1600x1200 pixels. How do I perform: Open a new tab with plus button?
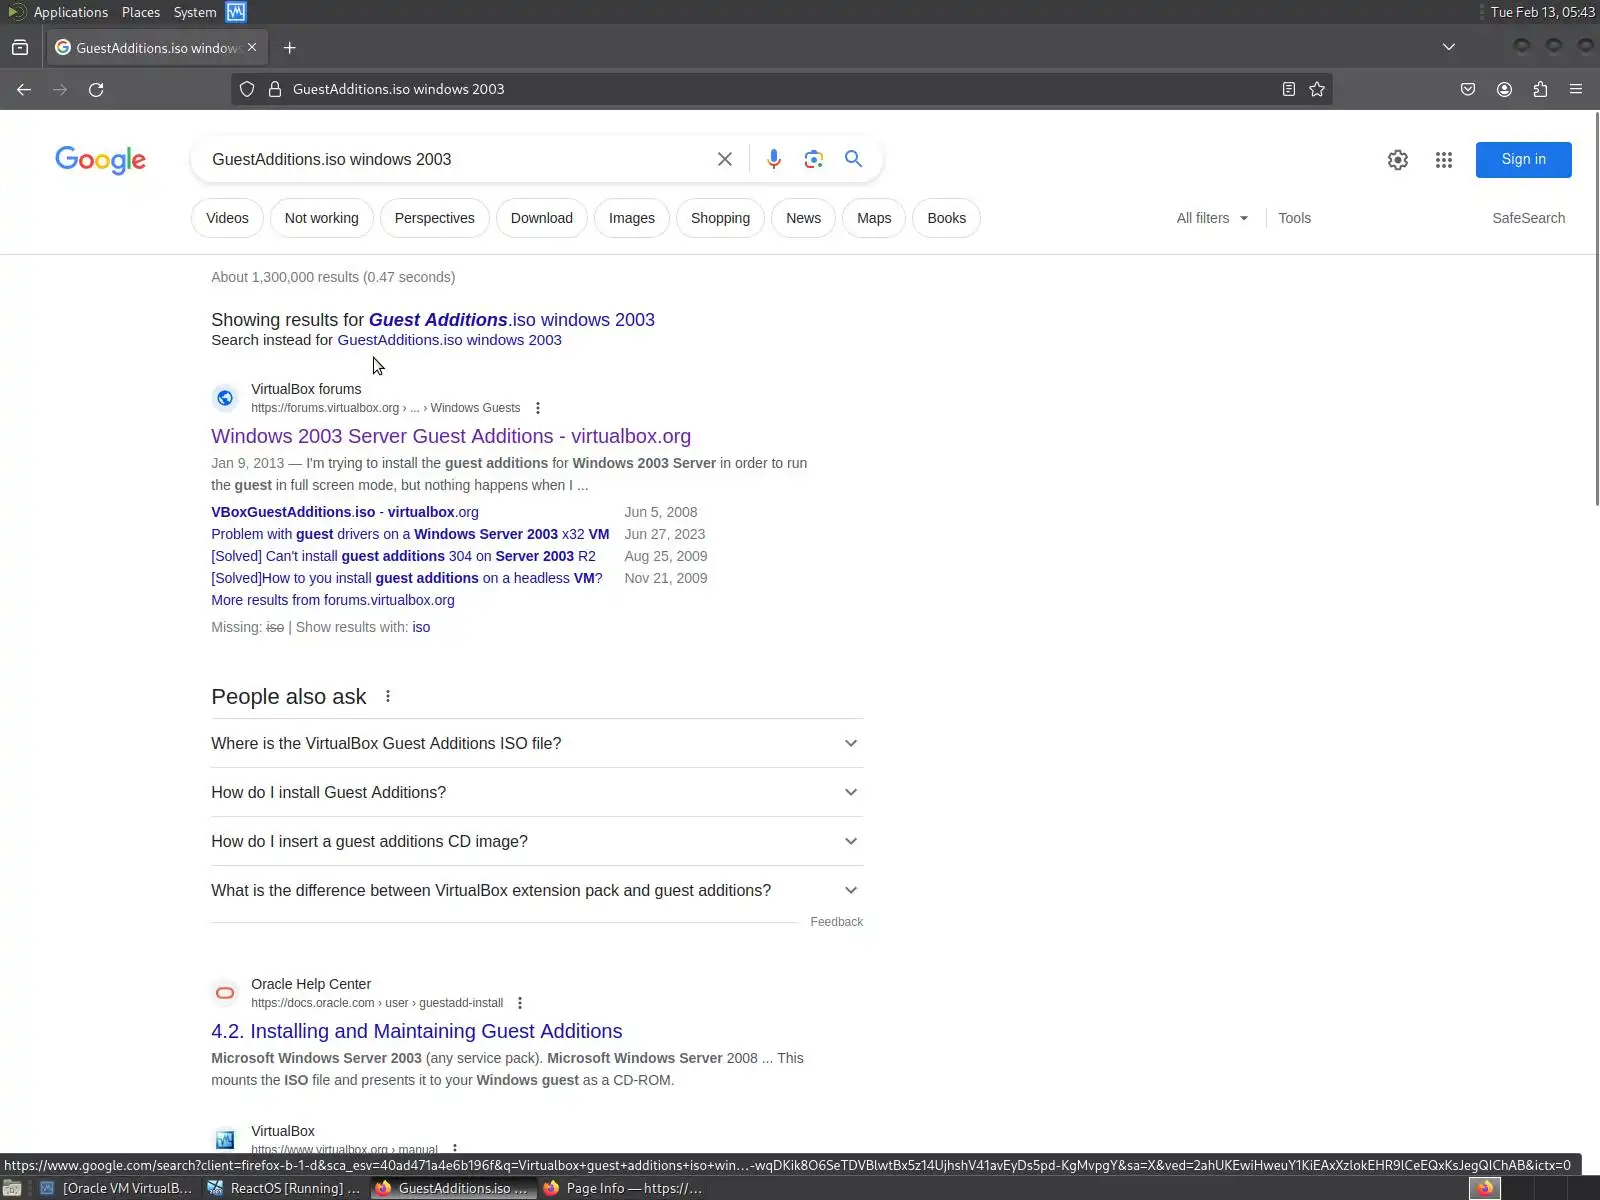[289, 48]
